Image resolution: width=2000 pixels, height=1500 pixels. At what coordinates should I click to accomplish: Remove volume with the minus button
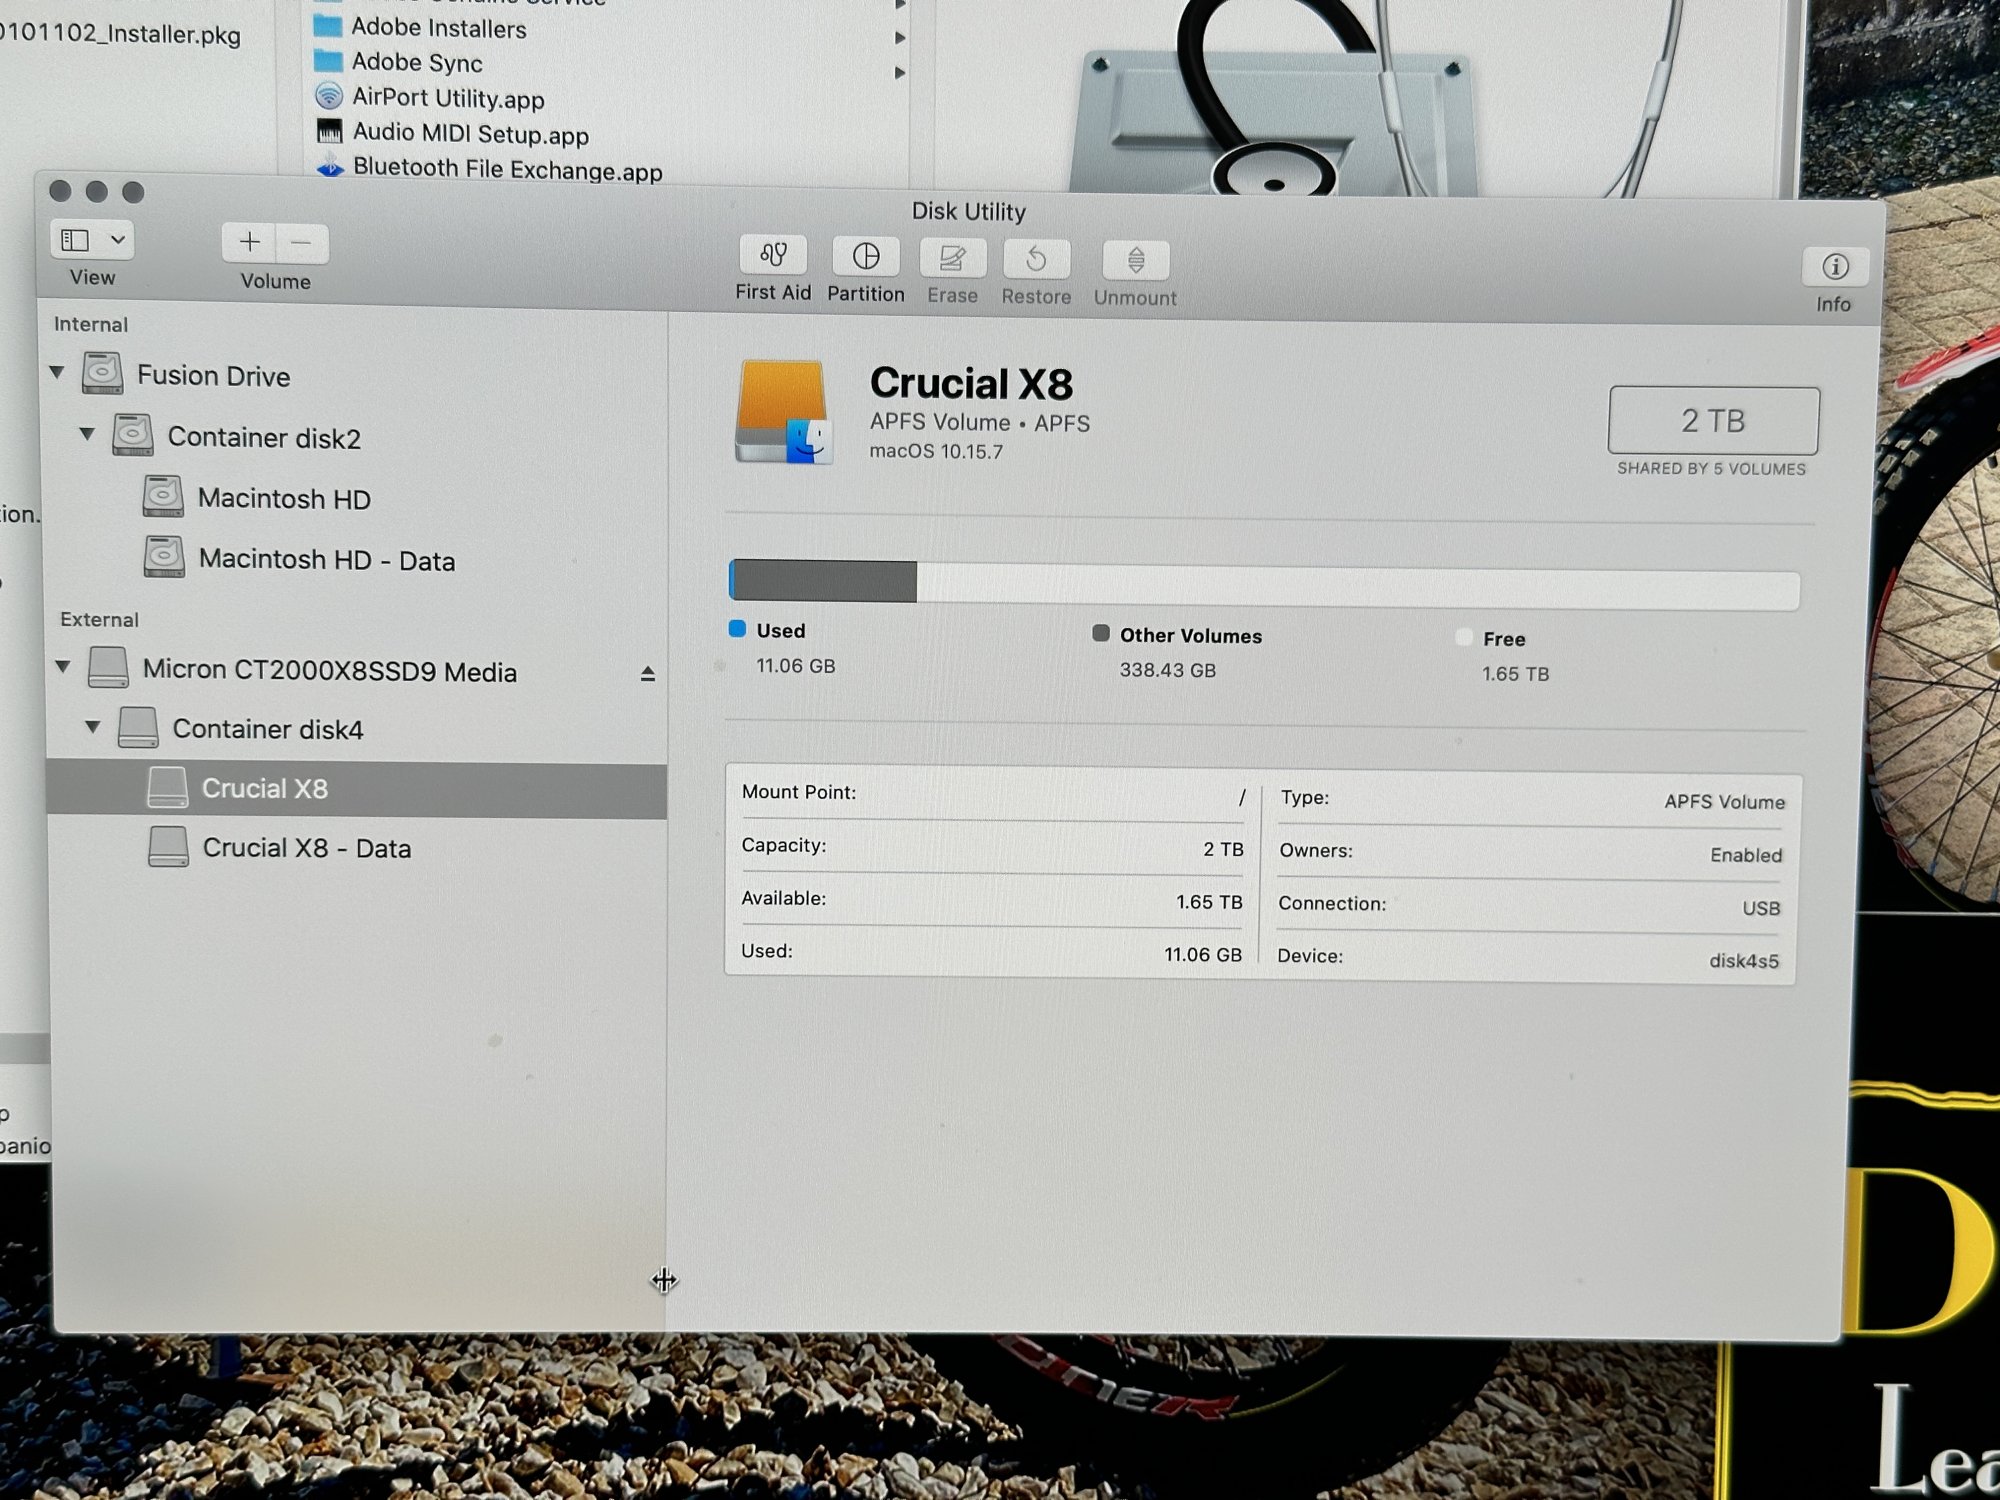click(x=301, y=243)
